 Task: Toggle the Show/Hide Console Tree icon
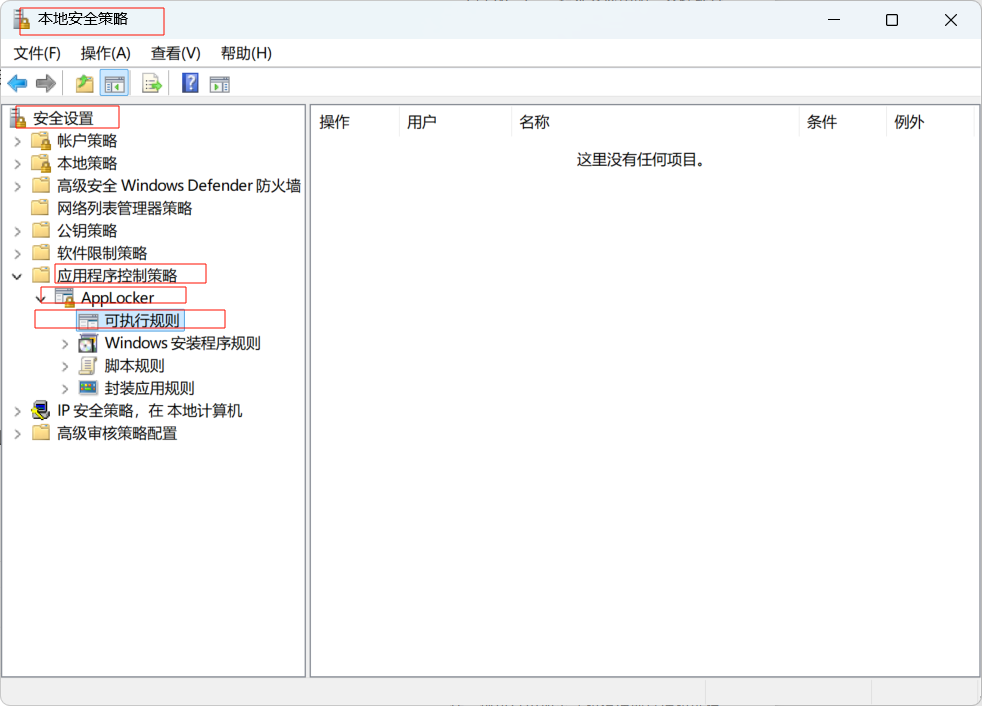[x=115, y=83]
